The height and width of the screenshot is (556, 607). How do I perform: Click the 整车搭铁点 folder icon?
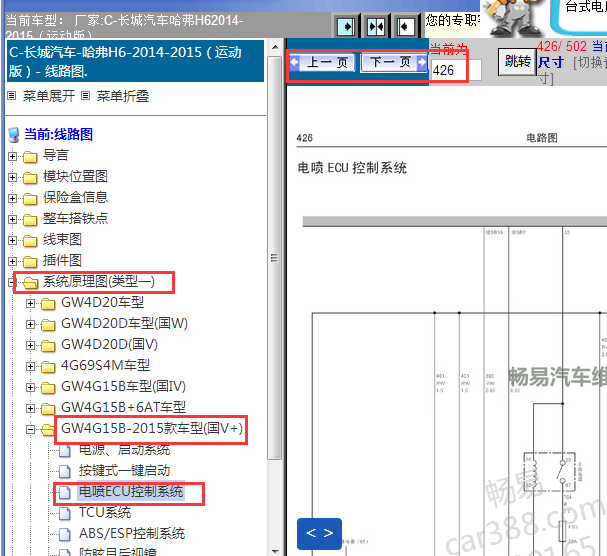30,220
